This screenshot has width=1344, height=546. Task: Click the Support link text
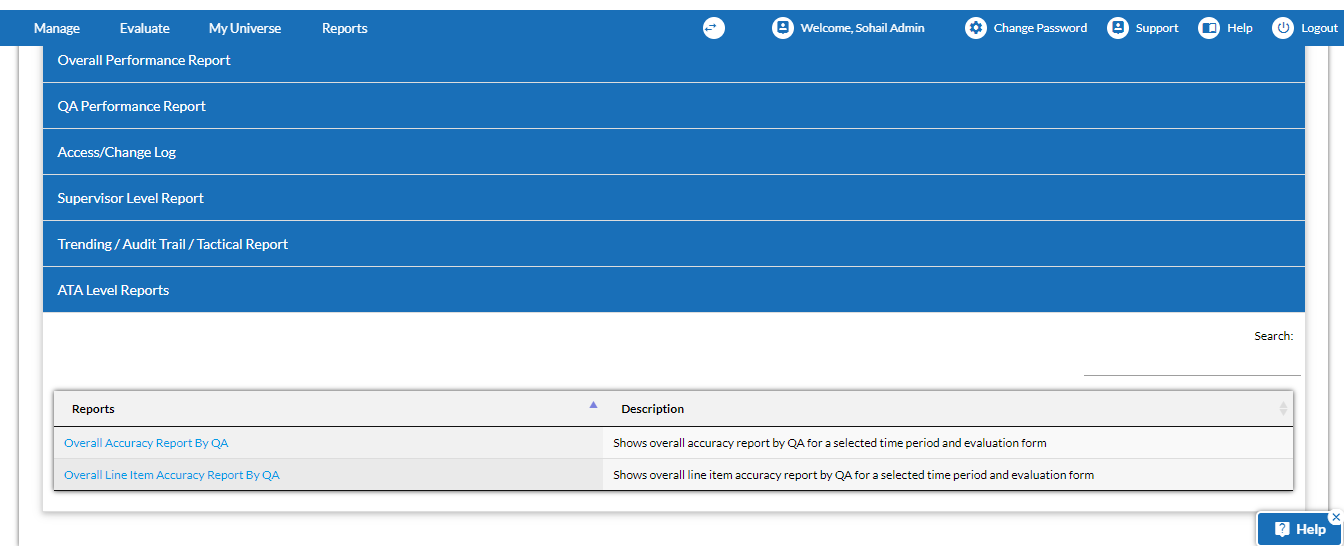(1157, 28)
